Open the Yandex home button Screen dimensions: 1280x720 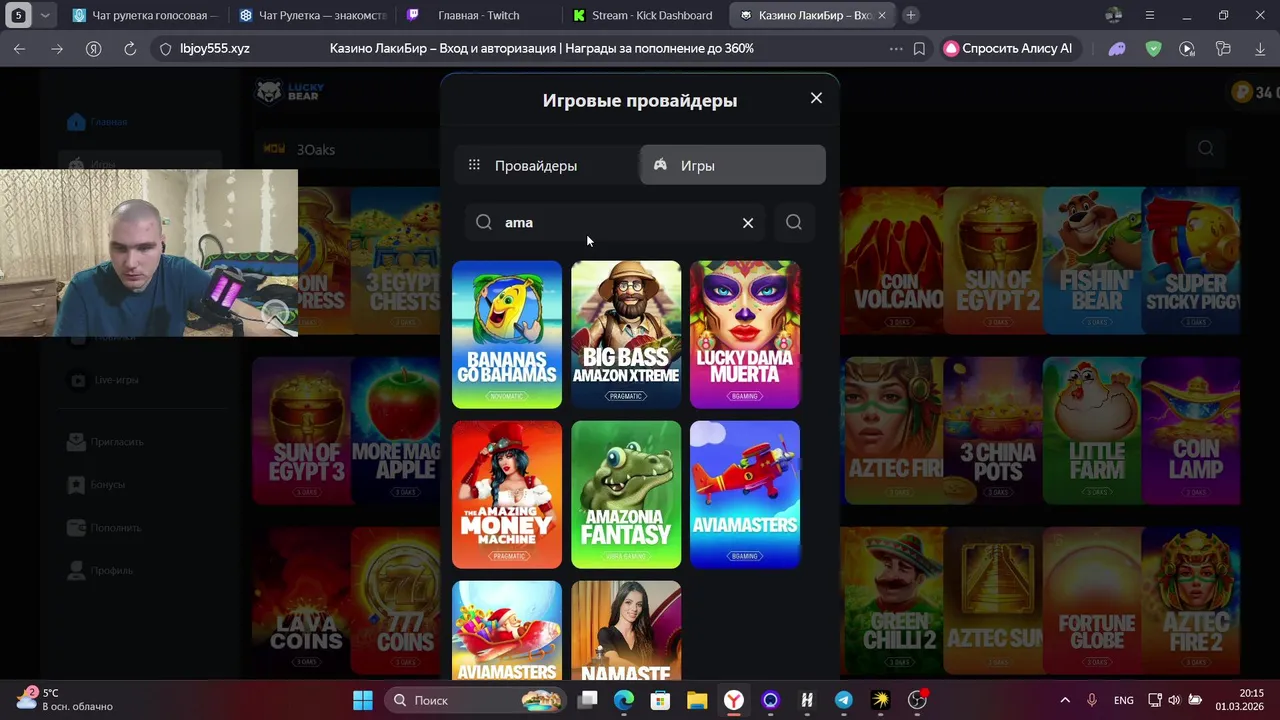[93, 48]
